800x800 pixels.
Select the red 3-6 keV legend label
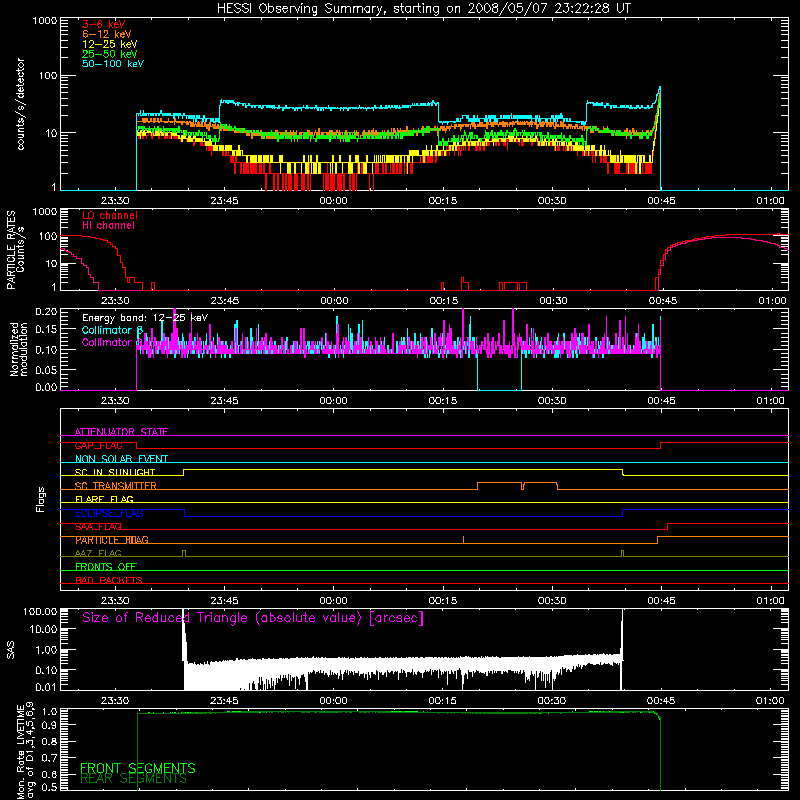pyautogui.click(x=104, y=24)
